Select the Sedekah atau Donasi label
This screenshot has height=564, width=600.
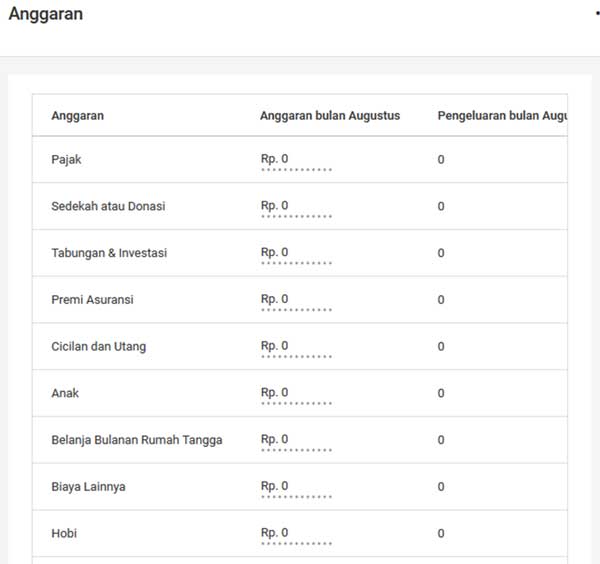click(108, 207)
